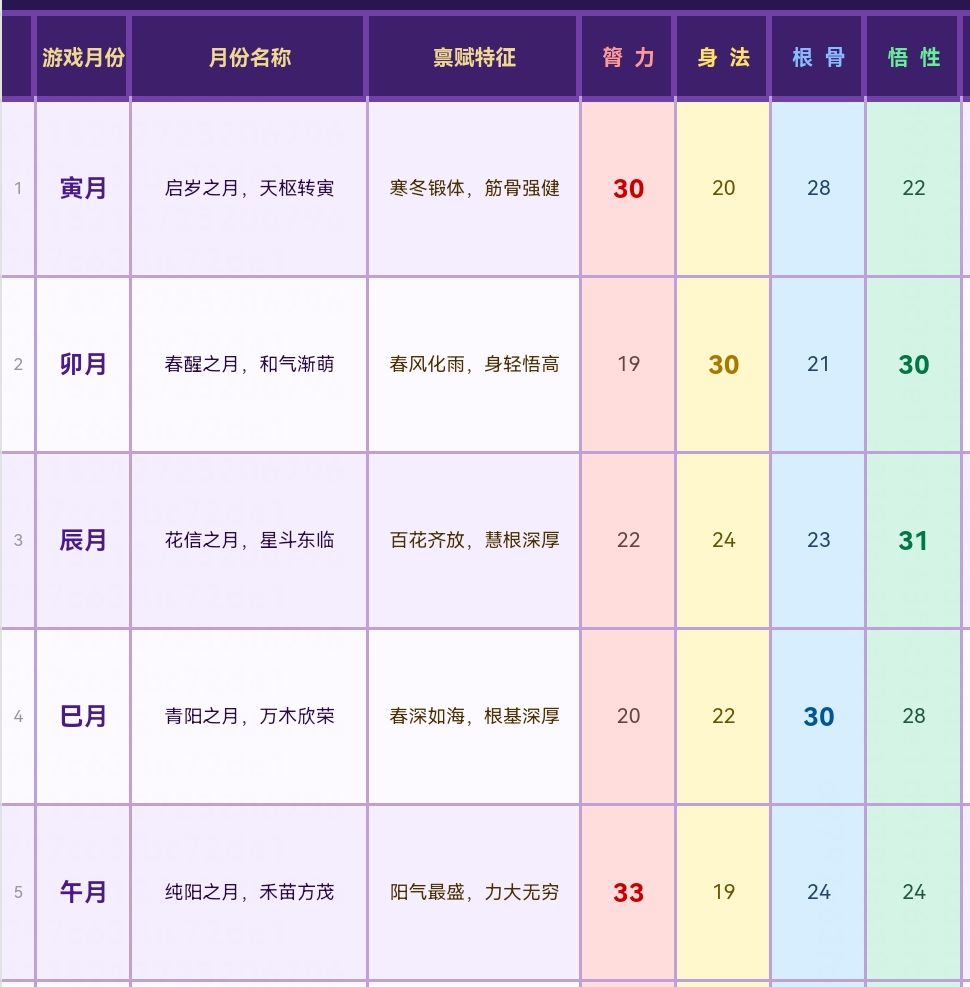Select row number 5

(x=18, y=892)
